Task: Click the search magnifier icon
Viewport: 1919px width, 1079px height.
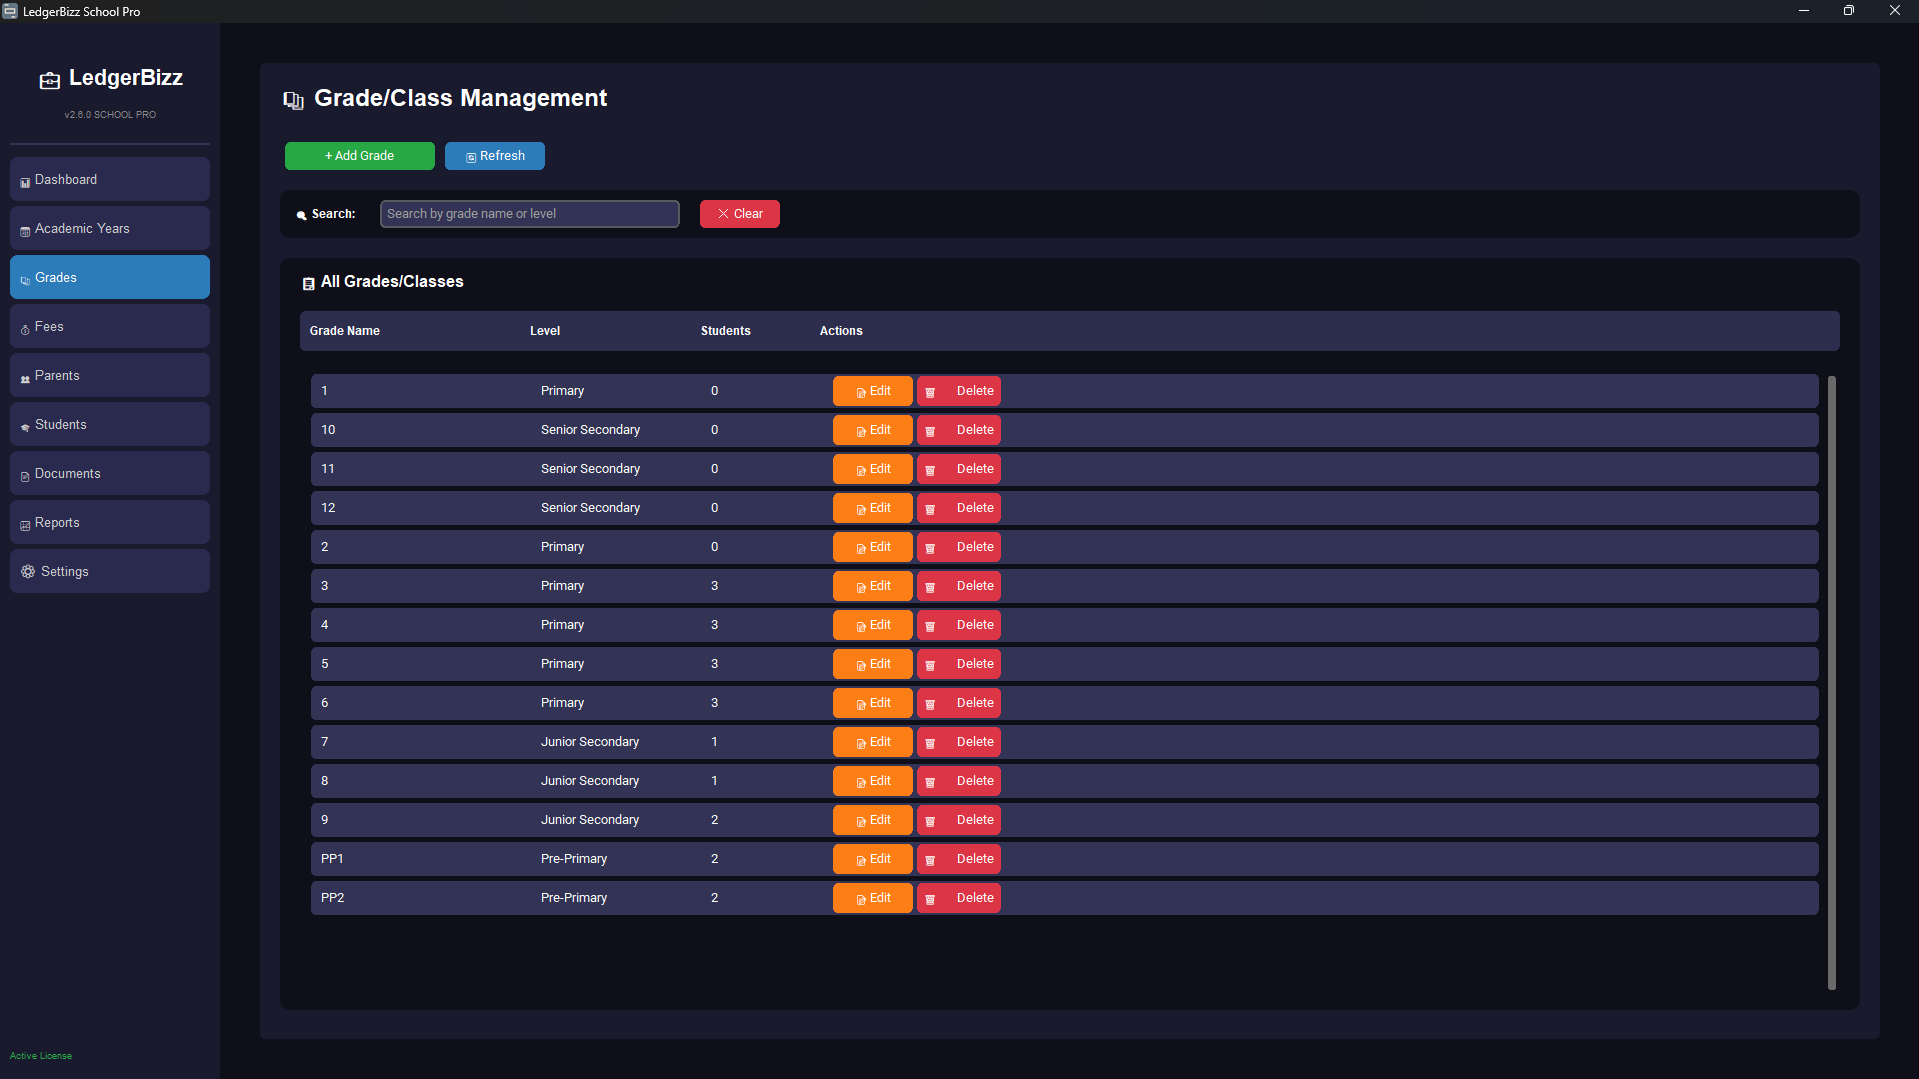Action: click(301, 215)
